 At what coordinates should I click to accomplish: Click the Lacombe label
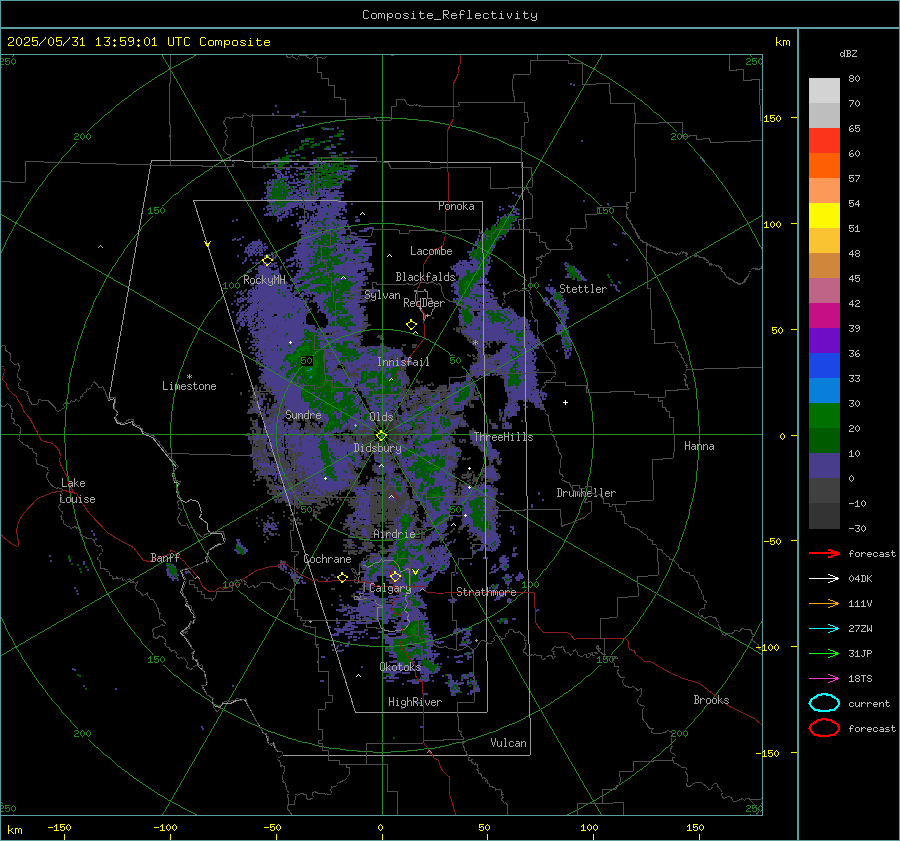[x=431, y=251]
